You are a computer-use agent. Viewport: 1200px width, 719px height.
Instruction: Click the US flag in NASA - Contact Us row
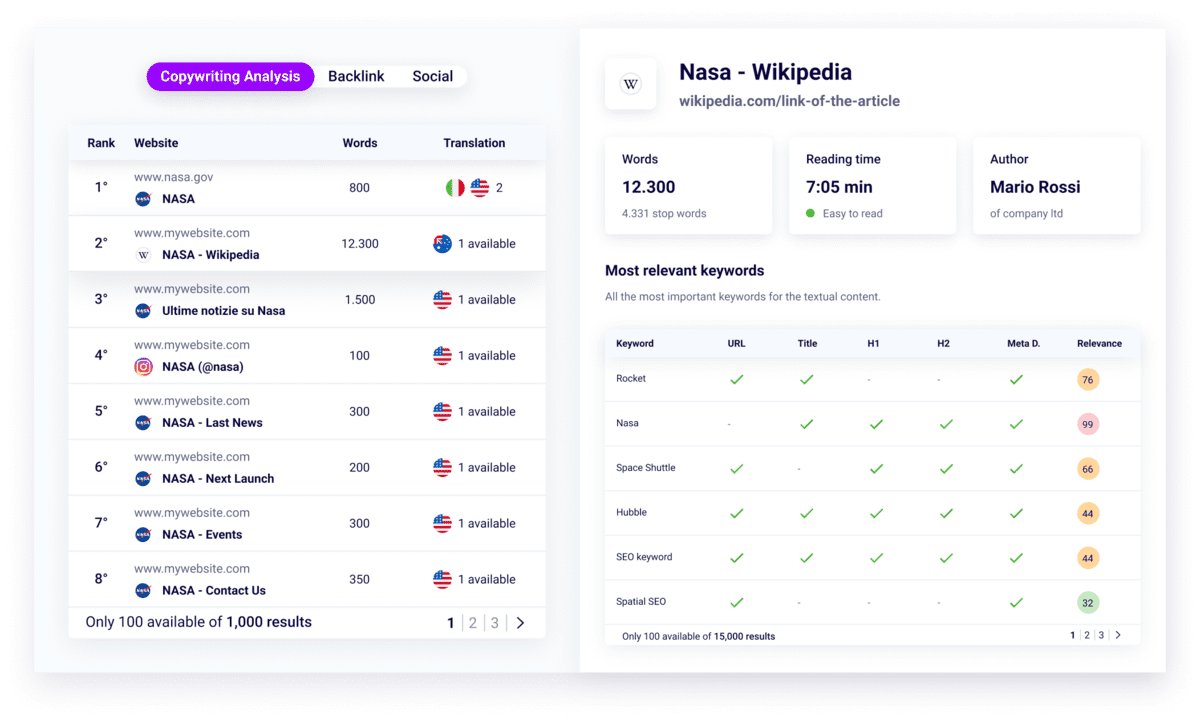tap(442, 579)
